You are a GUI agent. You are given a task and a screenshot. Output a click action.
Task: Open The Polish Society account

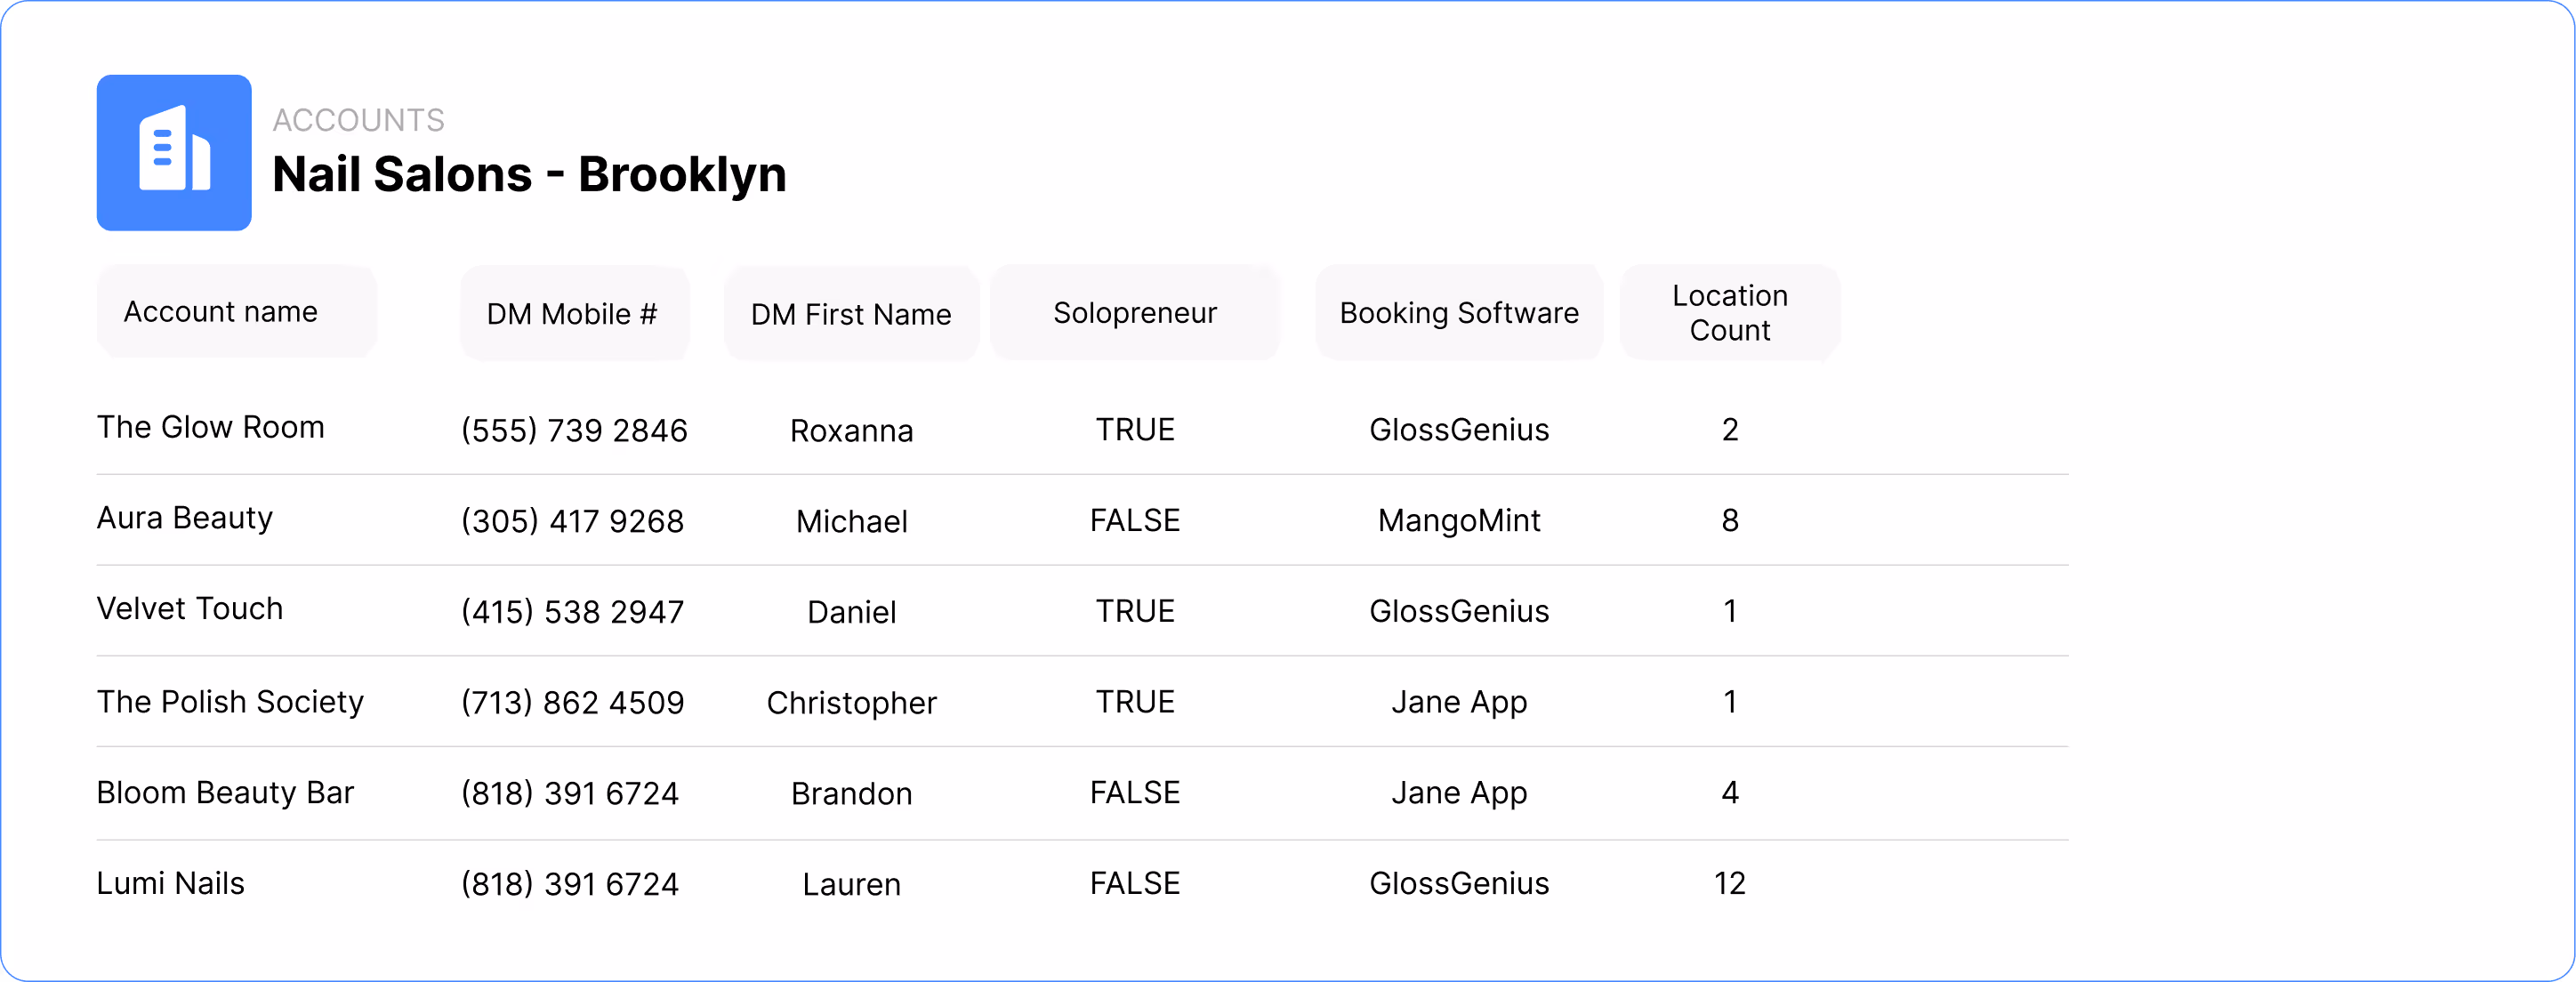[x=230, y=702]
